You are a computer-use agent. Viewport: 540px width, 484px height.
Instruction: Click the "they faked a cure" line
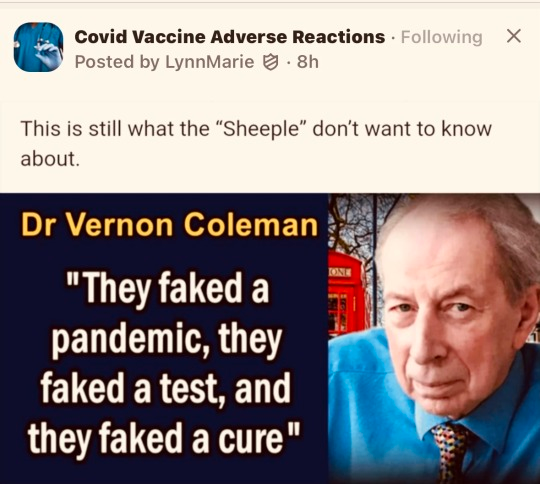tap(164, 438)
